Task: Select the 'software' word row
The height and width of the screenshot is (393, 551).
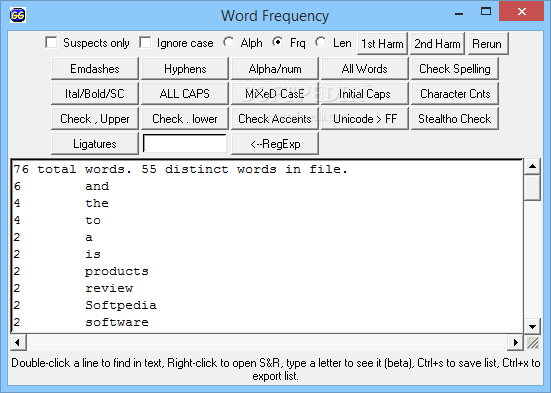Action: coord(267,322)
